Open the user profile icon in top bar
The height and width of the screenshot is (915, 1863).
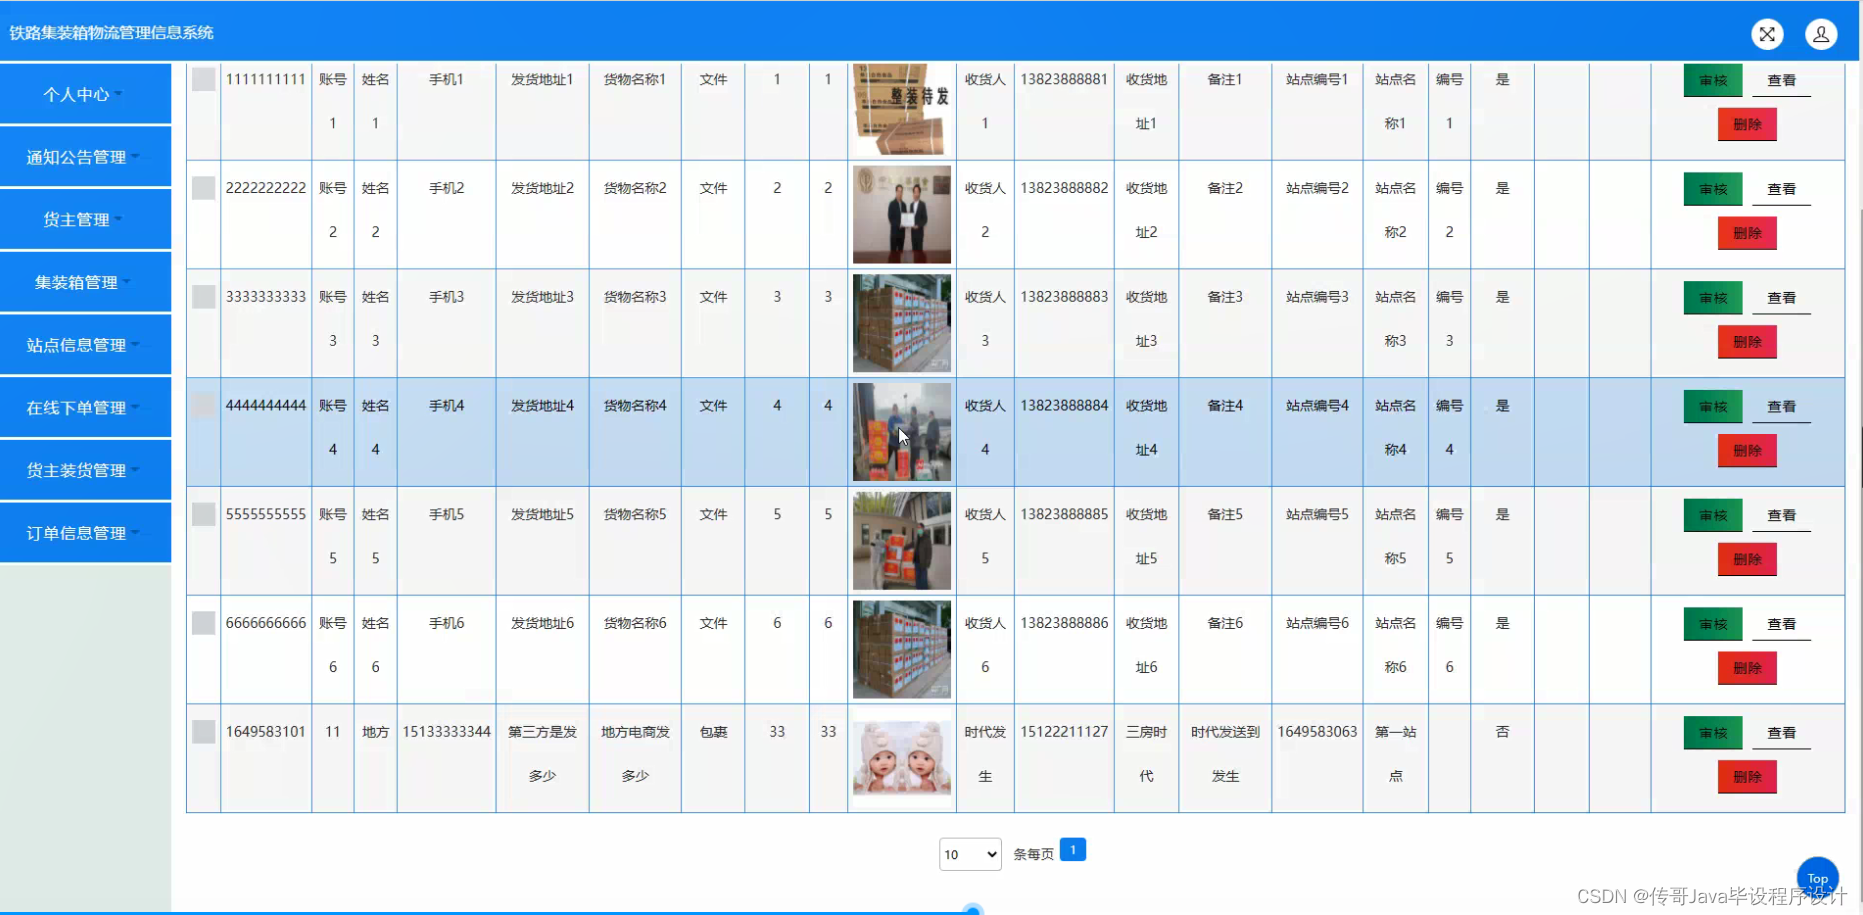(x=1821, y=33)
